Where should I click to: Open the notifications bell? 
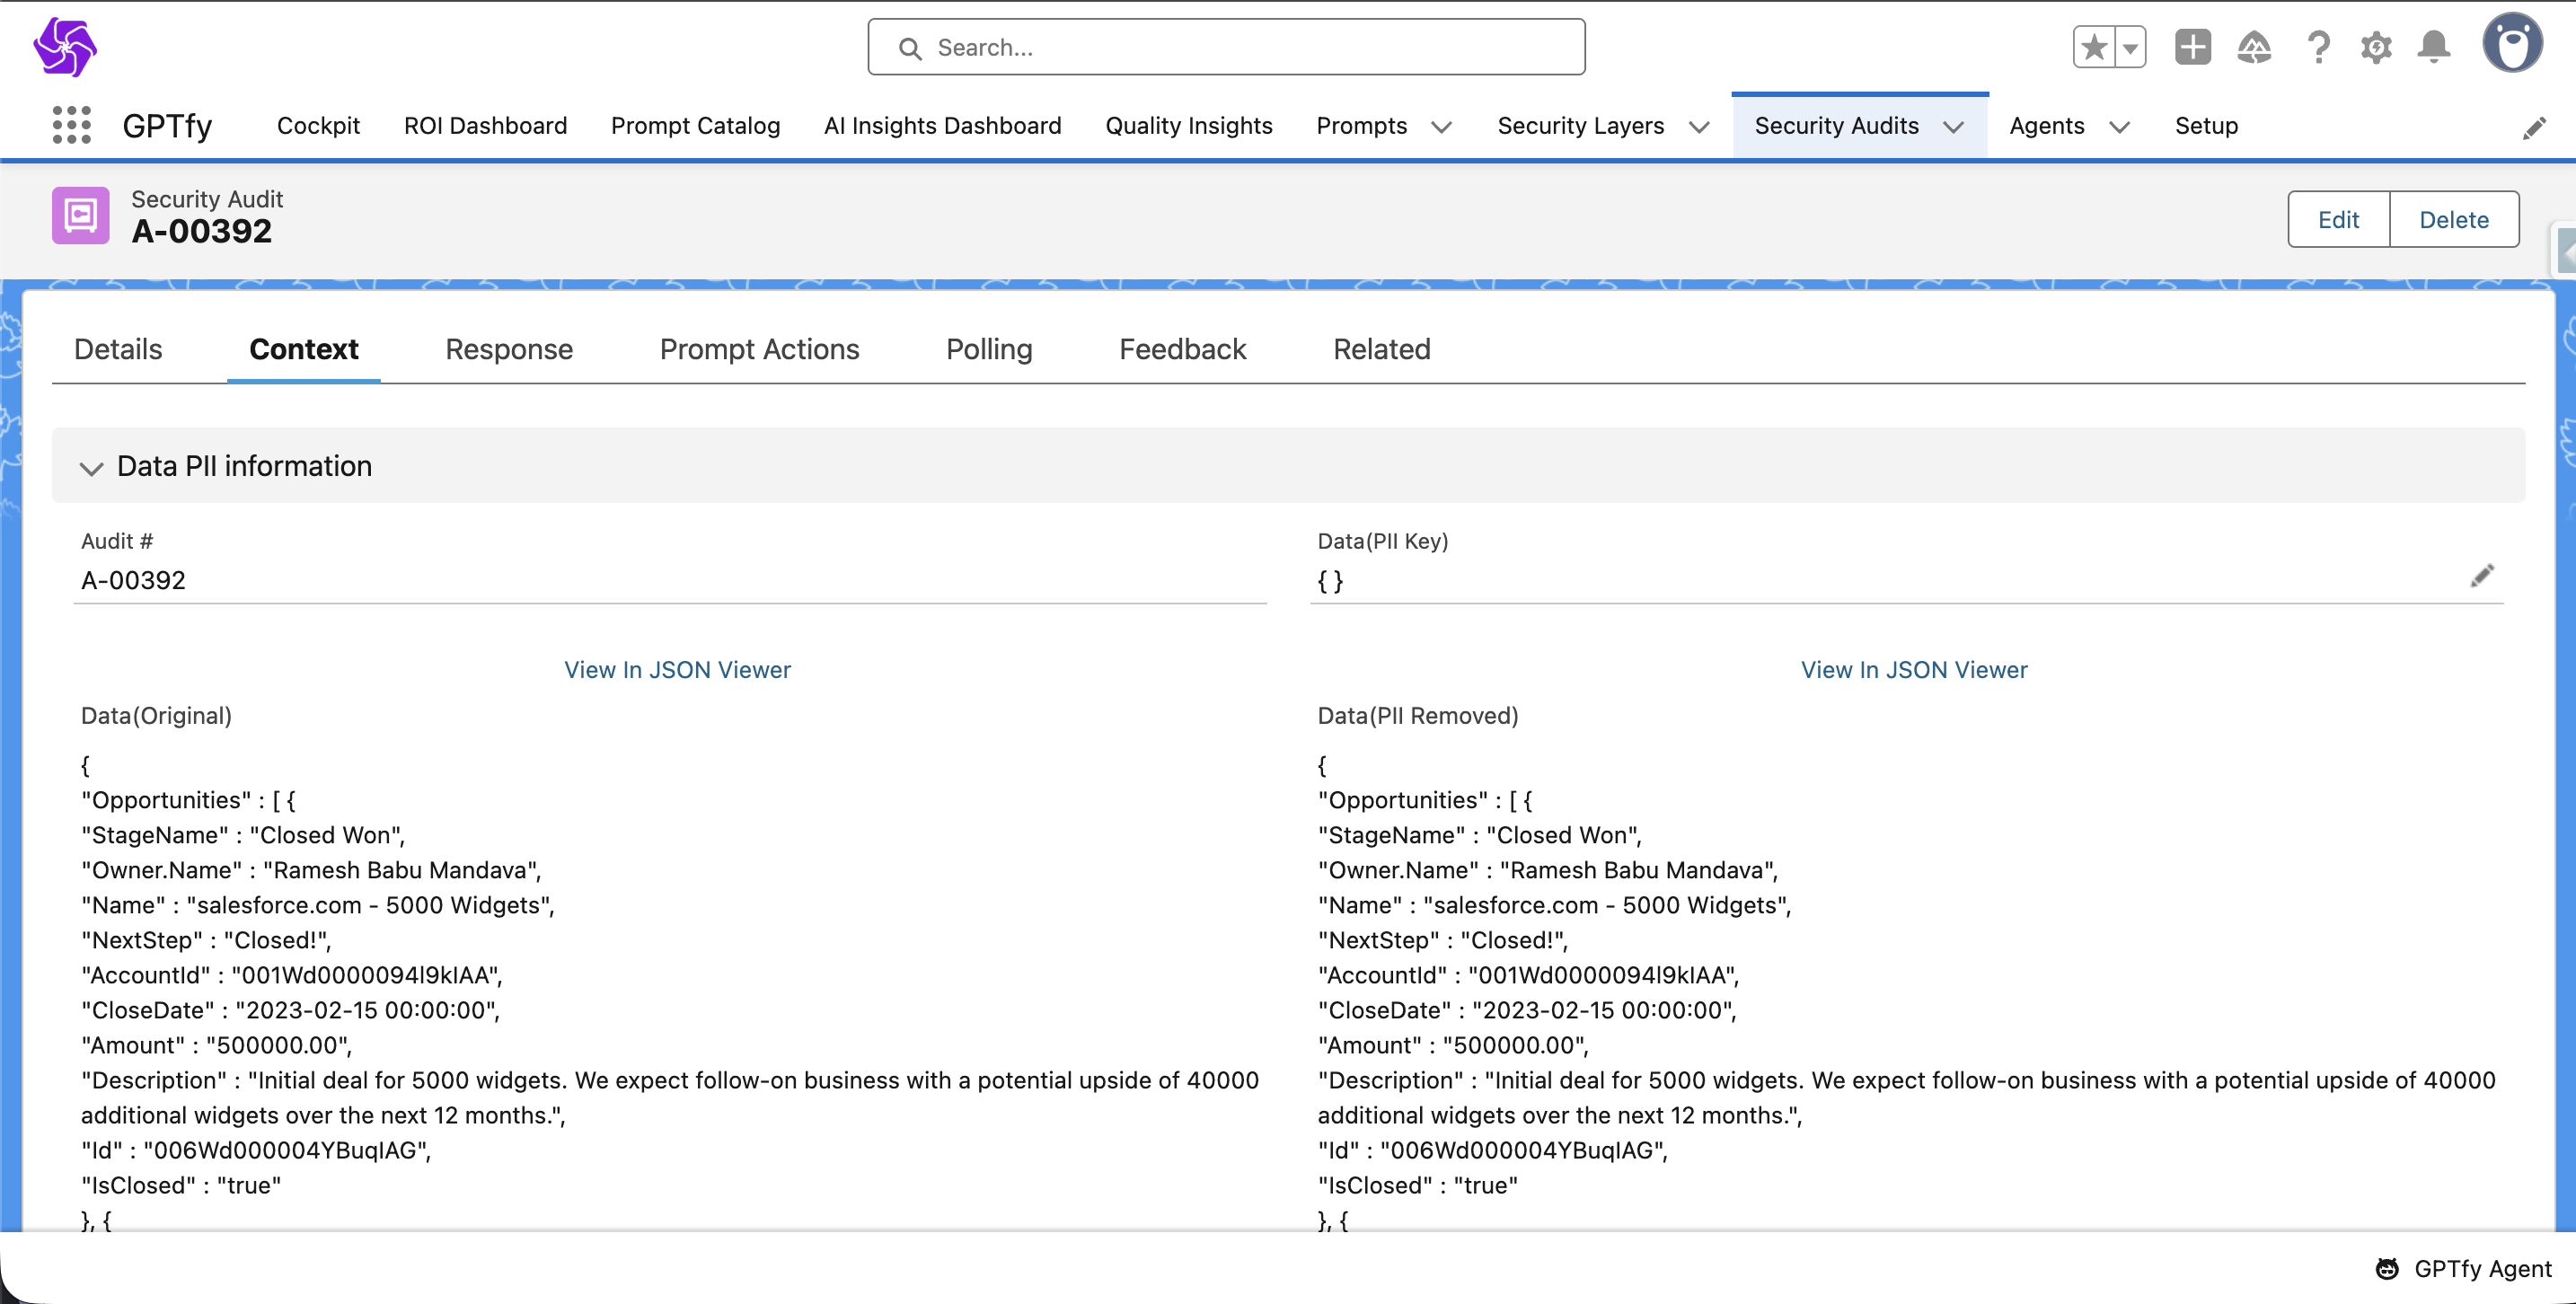2434,47
